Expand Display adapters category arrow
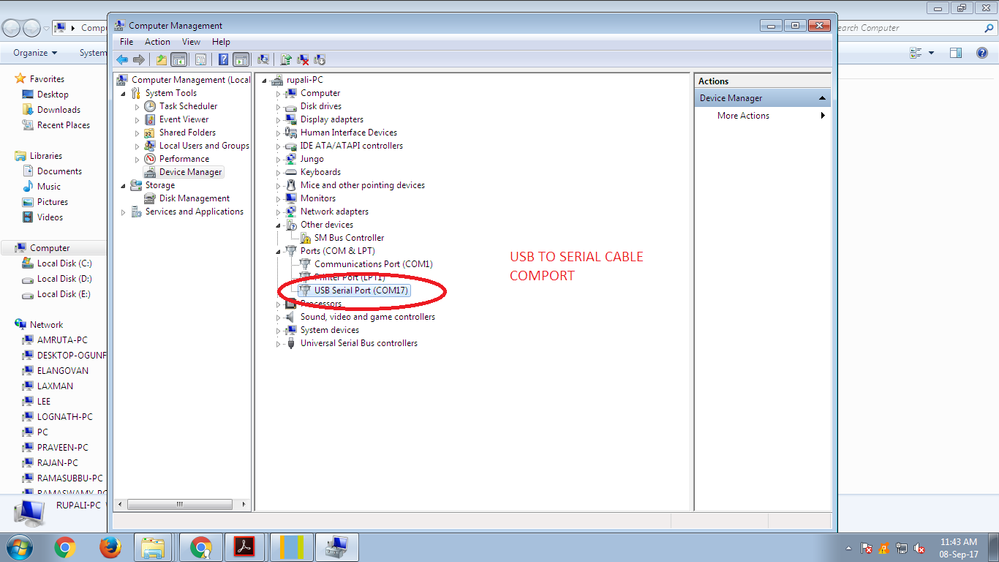 point(278,120)
